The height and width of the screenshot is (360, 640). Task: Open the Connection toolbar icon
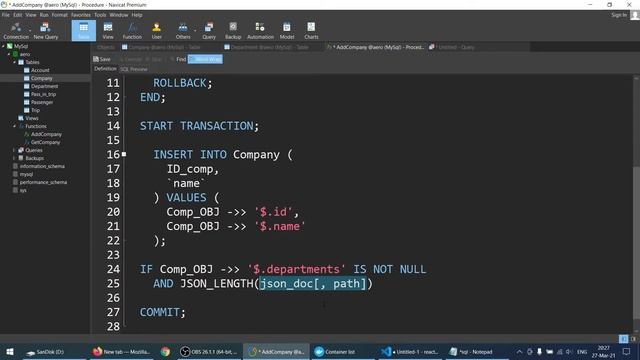point(16,31)
